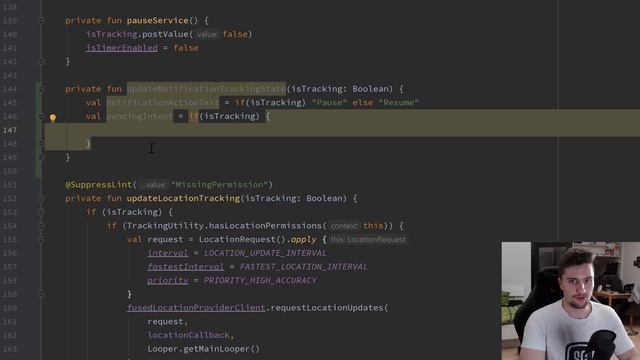
Task: Click the fusedLocationProviderClient reference
Action: click(196, 308)
